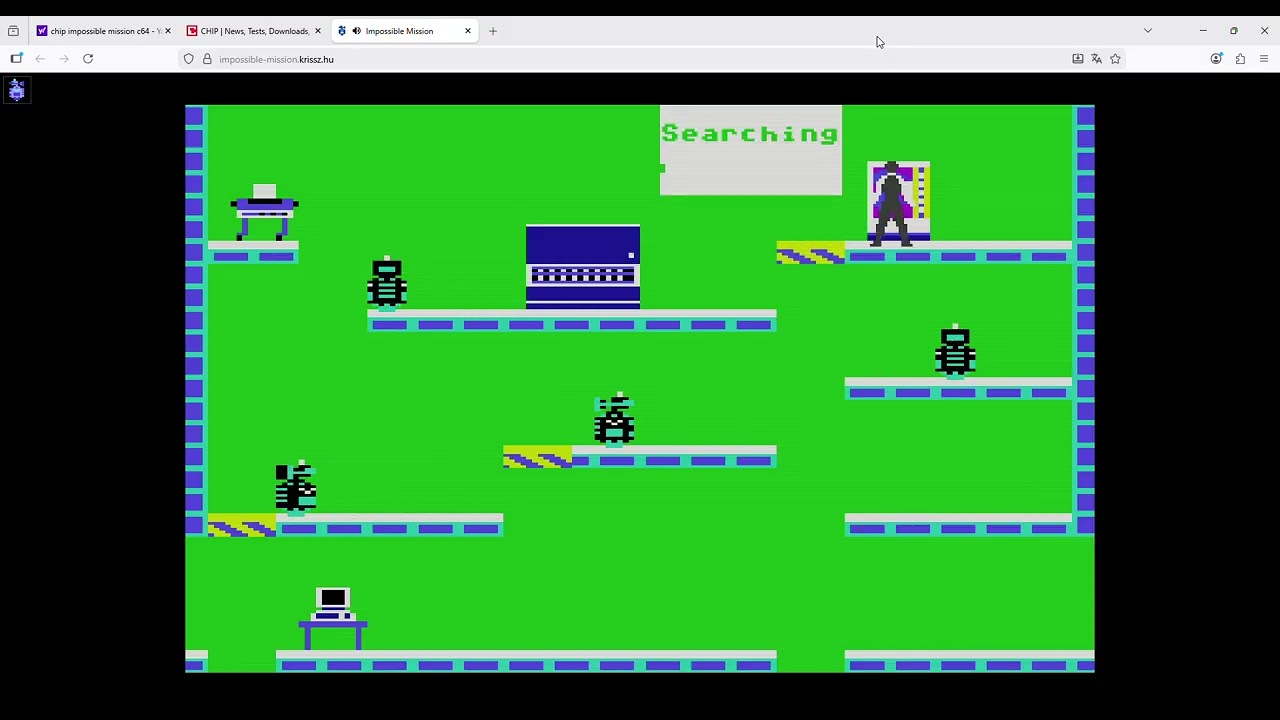Click the blue mainframe cabinet on the upper platform

click(x=583, y=267)
